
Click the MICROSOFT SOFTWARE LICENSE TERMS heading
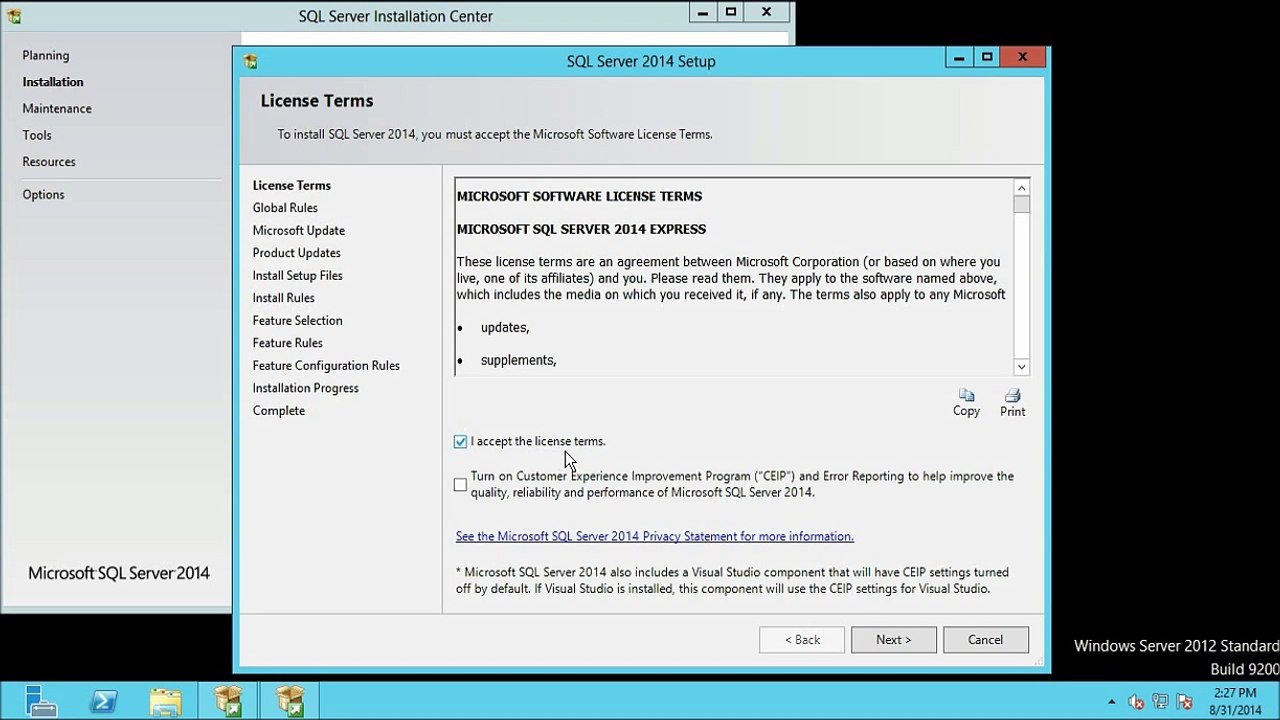[x=579, y=196]
